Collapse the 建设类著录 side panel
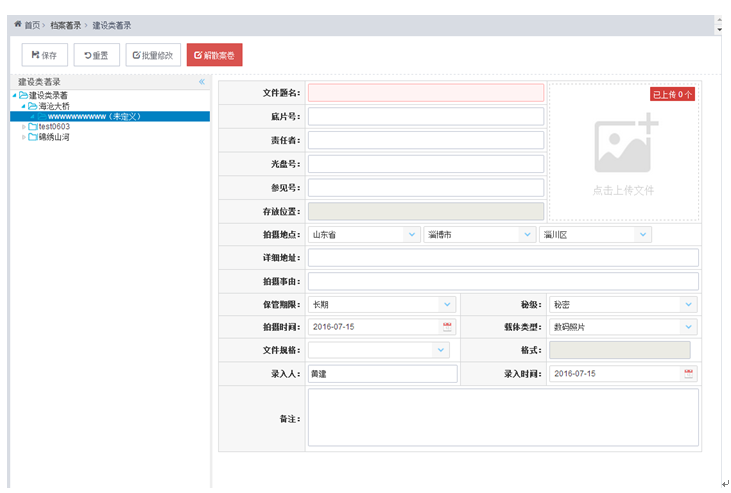This screenshot has height=493, width=731. click(202, 82)
